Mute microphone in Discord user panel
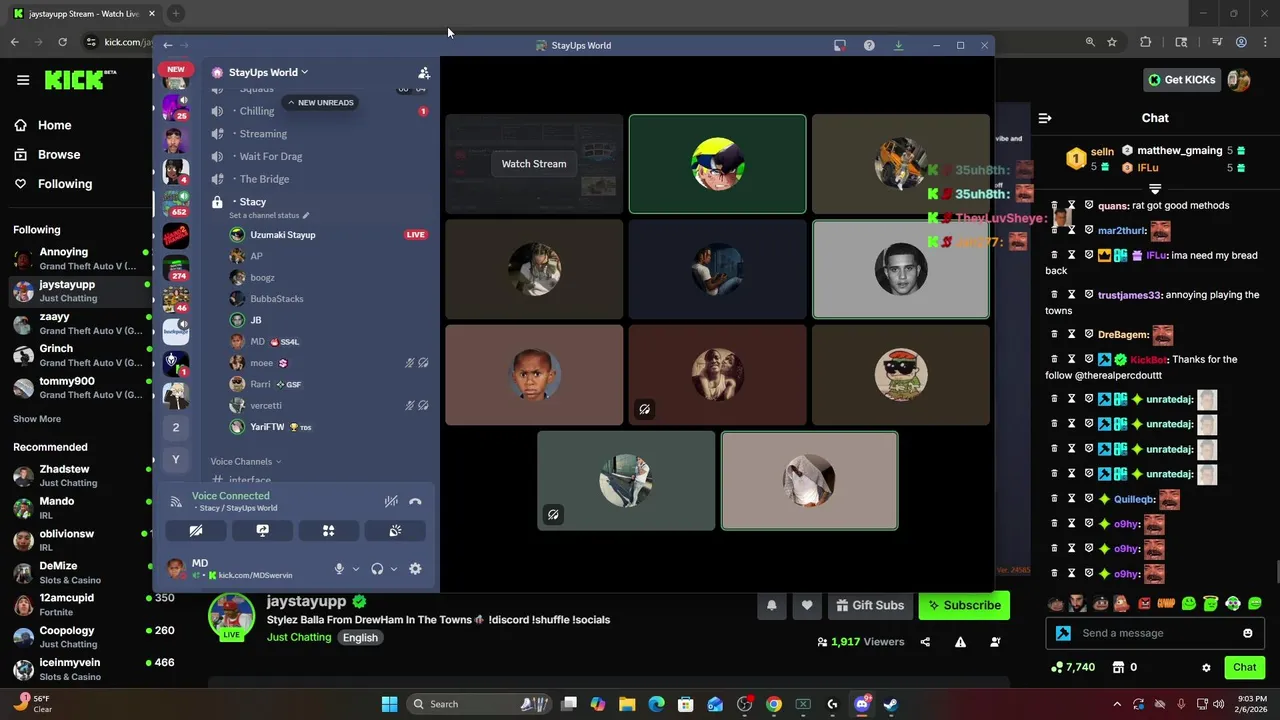 (339, 569)
